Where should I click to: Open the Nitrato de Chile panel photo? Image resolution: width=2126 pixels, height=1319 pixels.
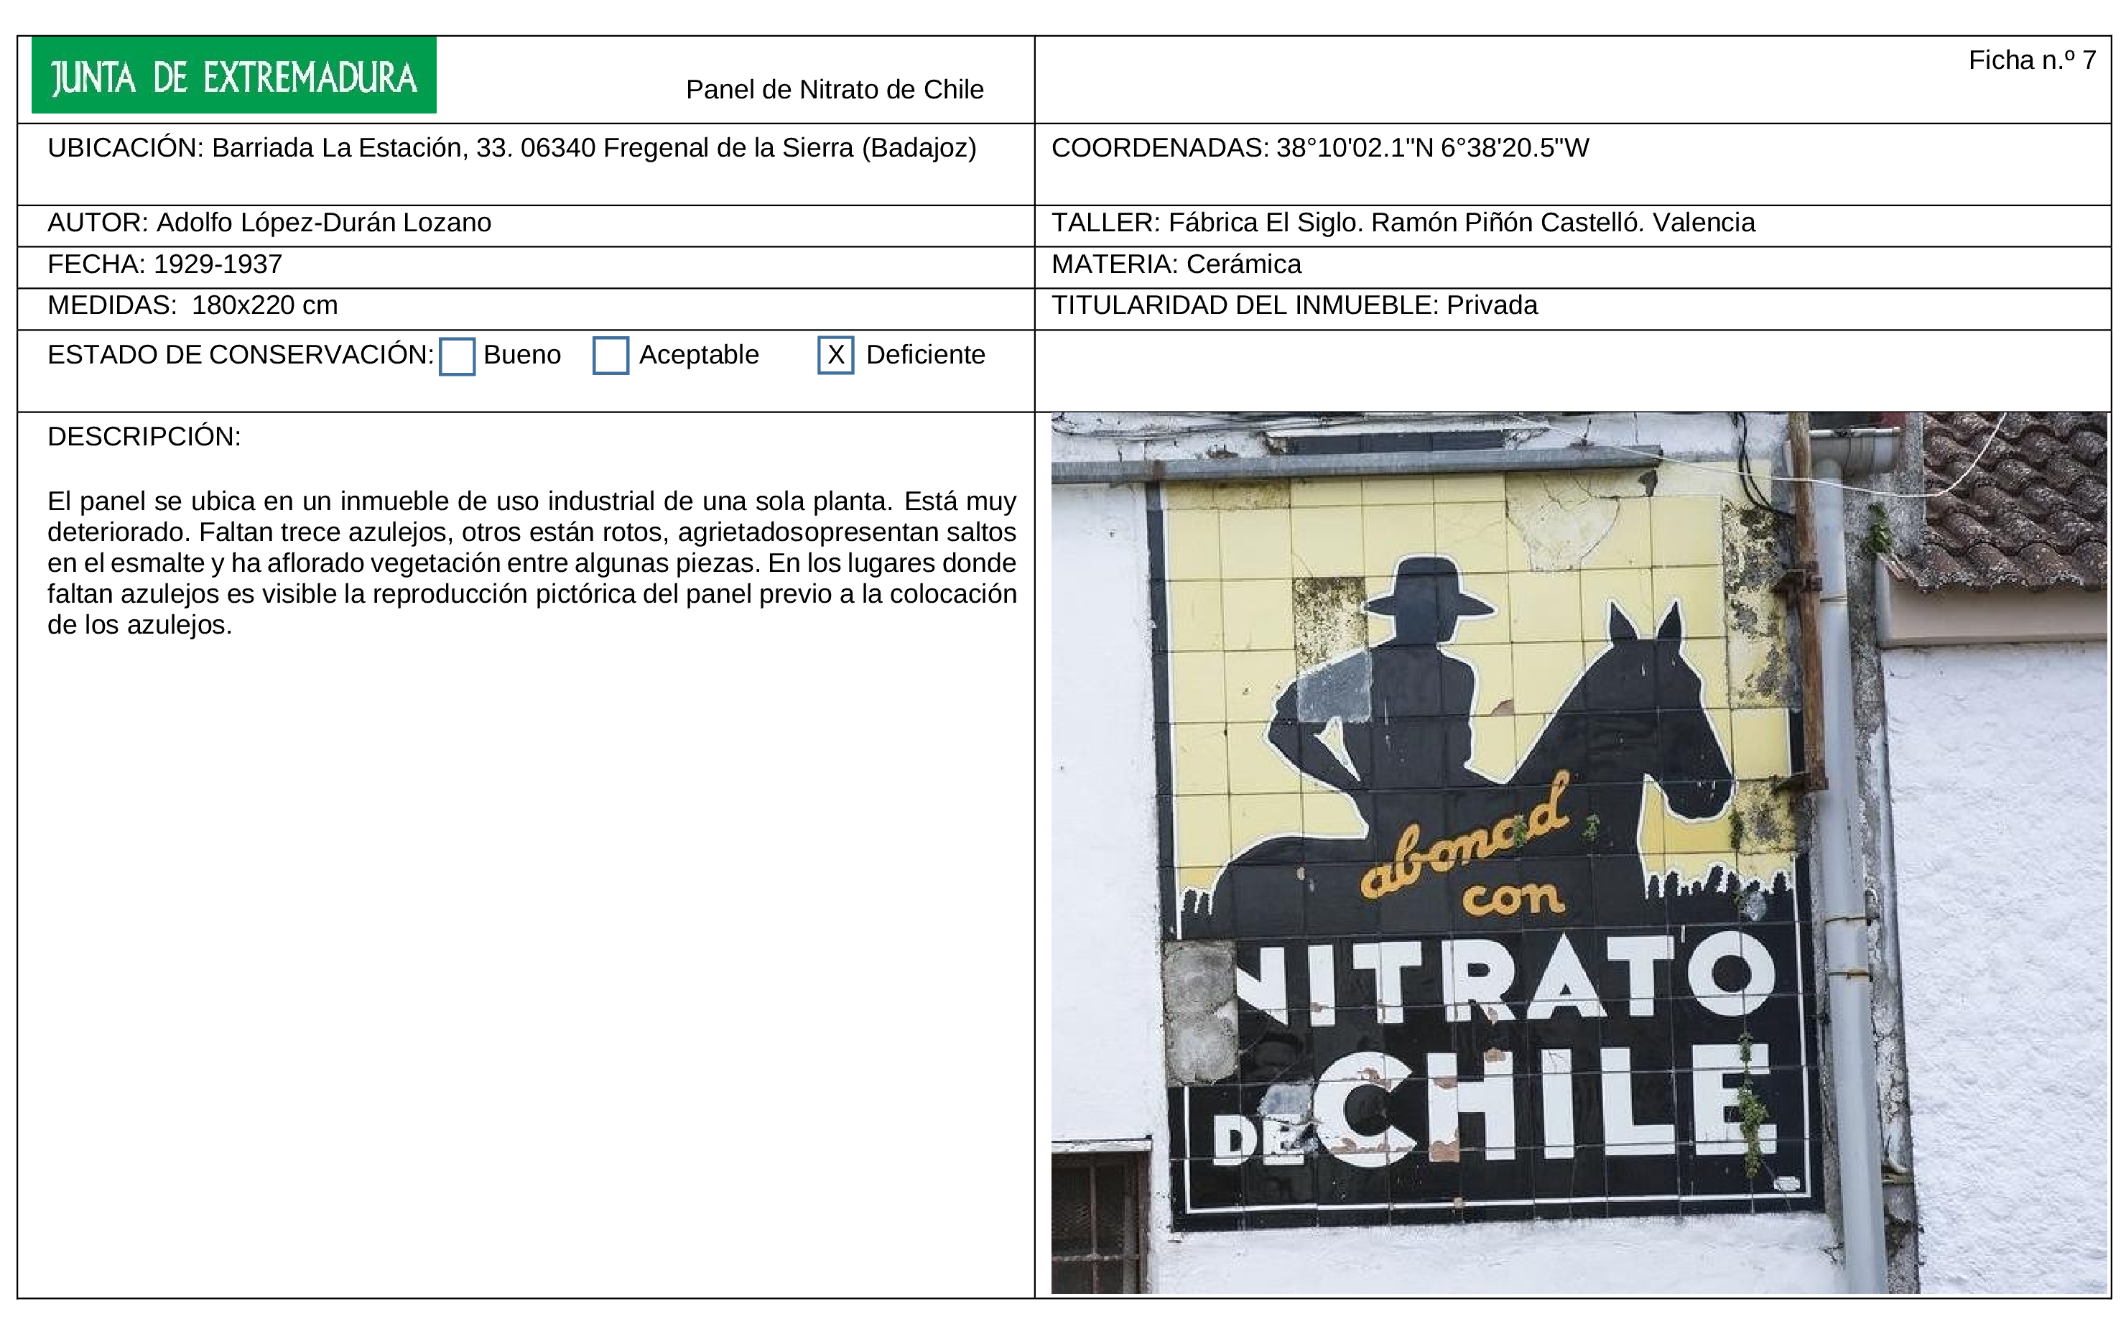coord(1579,853)
